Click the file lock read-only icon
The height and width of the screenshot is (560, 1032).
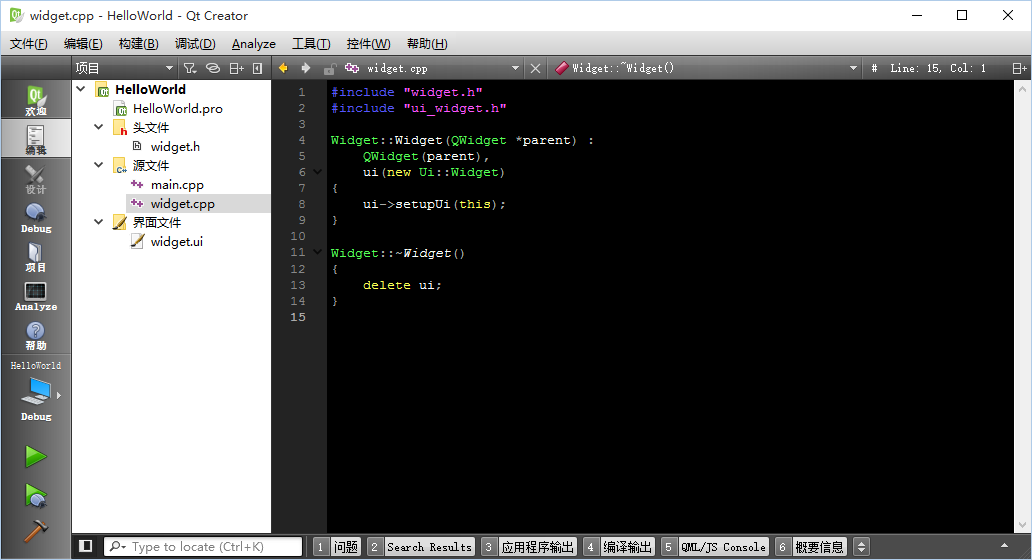point(330,68)
